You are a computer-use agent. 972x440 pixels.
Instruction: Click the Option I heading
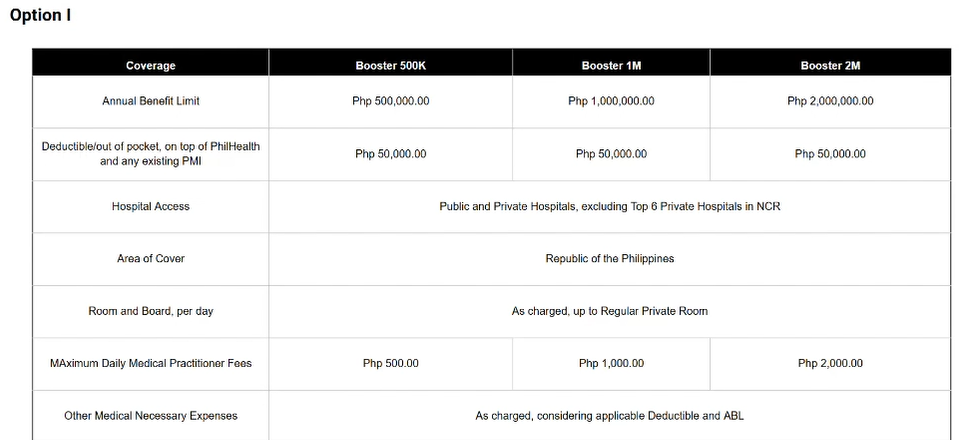(40, 15)
